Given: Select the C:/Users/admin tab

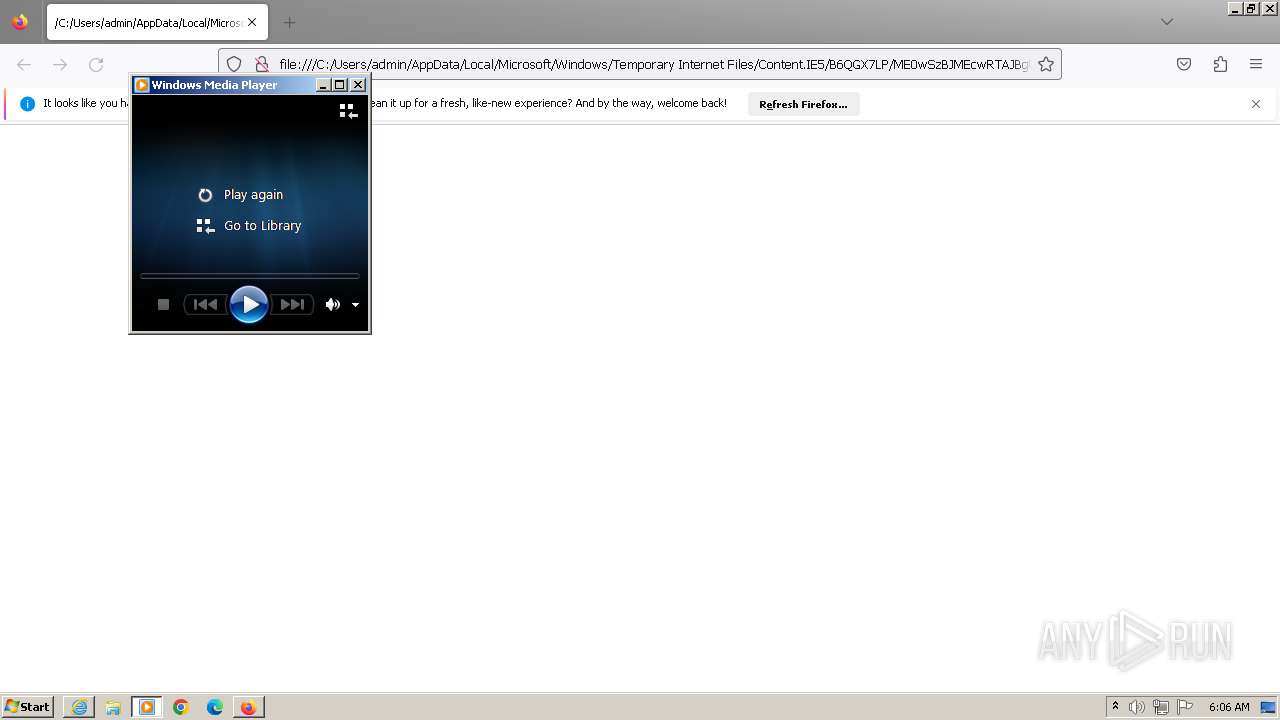Looking at the screenshot, I should point(157,22).
